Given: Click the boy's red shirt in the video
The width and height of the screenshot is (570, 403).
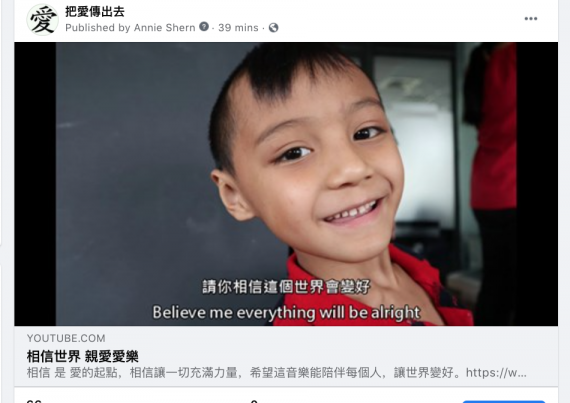Looking at the screenshot, I should click(x=364, y=291).
